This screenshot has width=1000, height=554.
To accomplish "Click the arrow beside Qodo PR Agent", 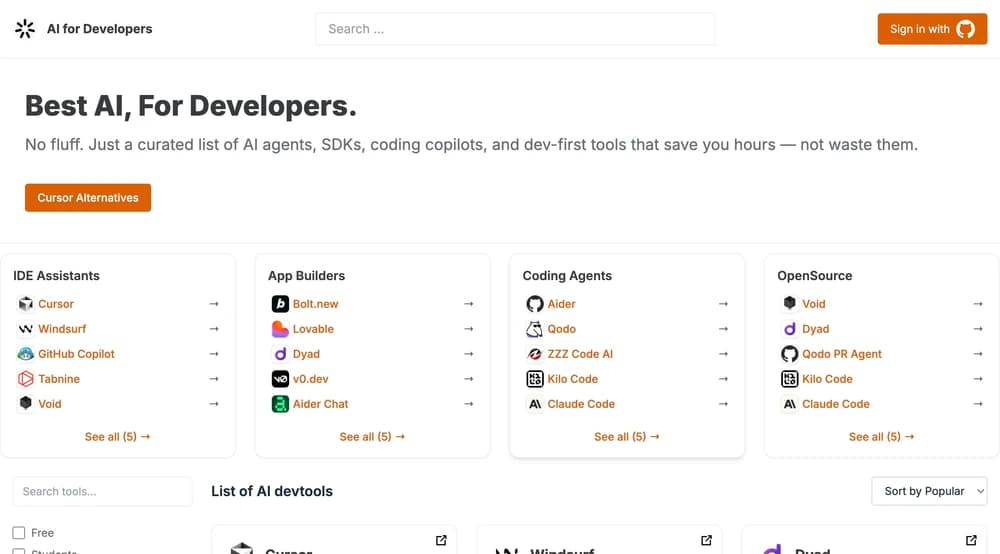I will pyautogui.click(x=978, y=354).
